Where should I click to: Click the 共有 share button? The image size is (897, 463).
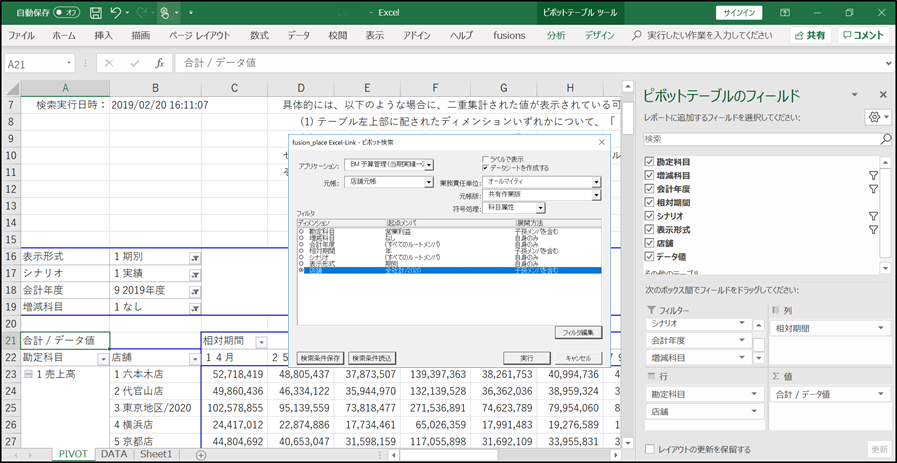(x=811, y=35)
